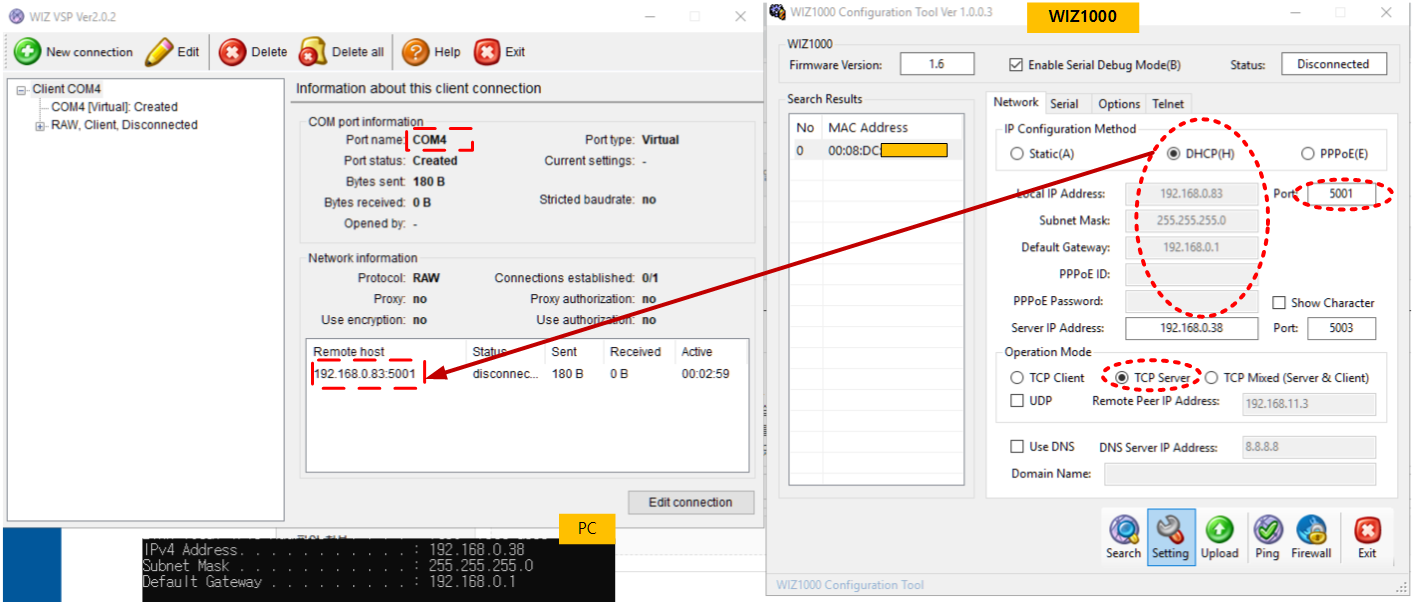This screenshot has height=603, width=1414.
Task: Switch to the Serial tab
Action: (1064, 104)
